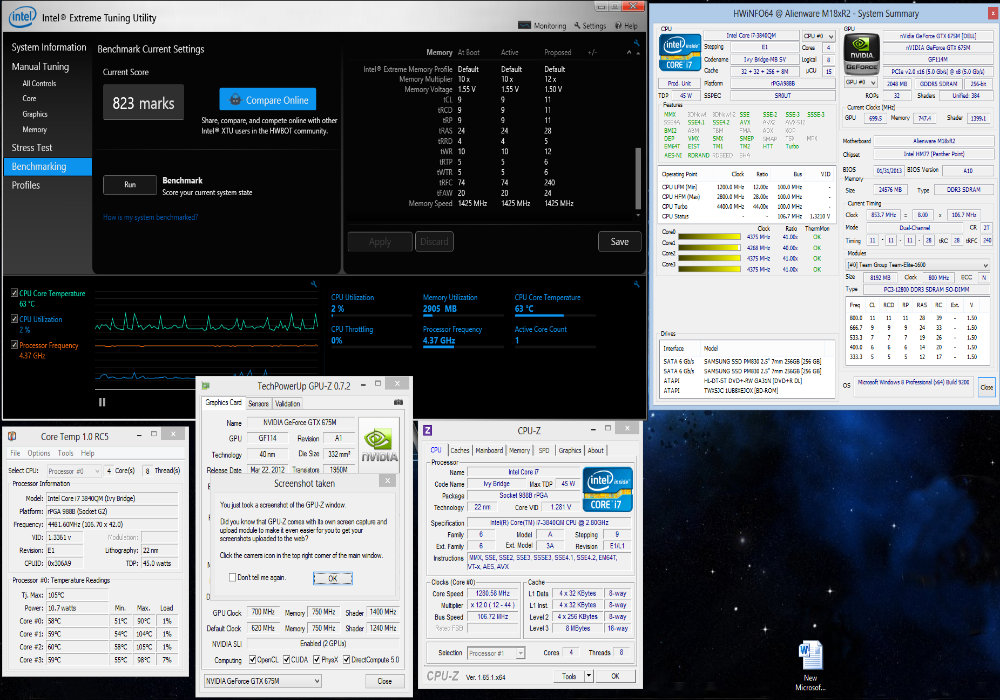Click Intel Core i7 badge in CPU-Z
1000x700 pixels.
tap(608, 489)
